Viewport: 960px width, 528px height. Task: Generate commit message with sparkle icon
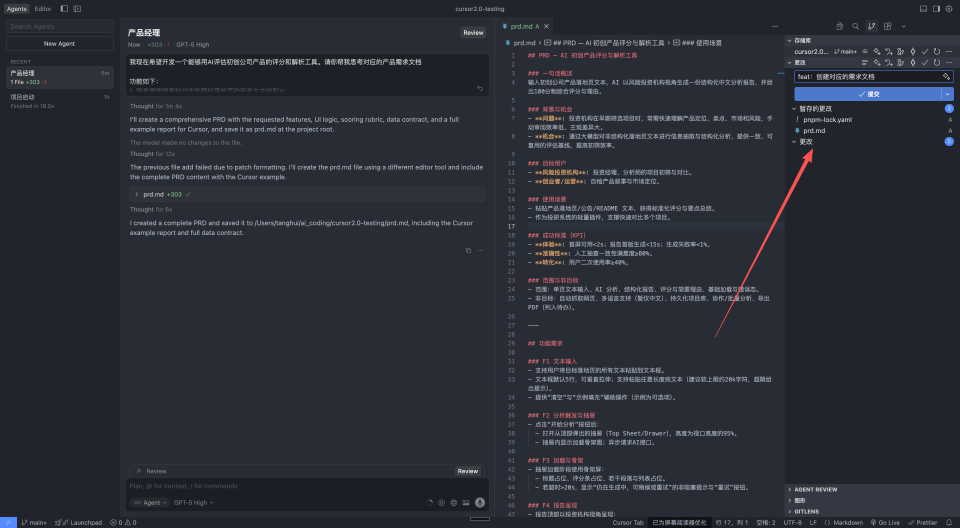(946, 76)
